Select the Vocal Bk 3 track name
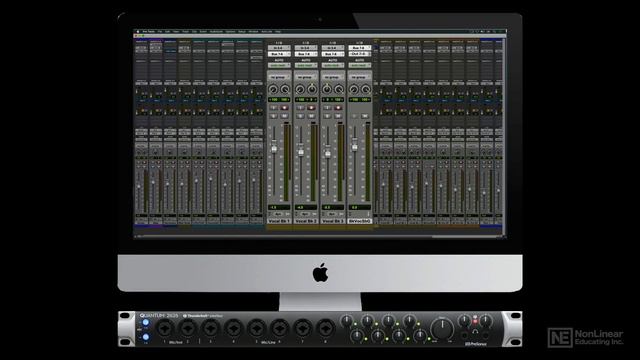This screenshot has width=640, height=360. pyautogui.click(x=333, y=221)
